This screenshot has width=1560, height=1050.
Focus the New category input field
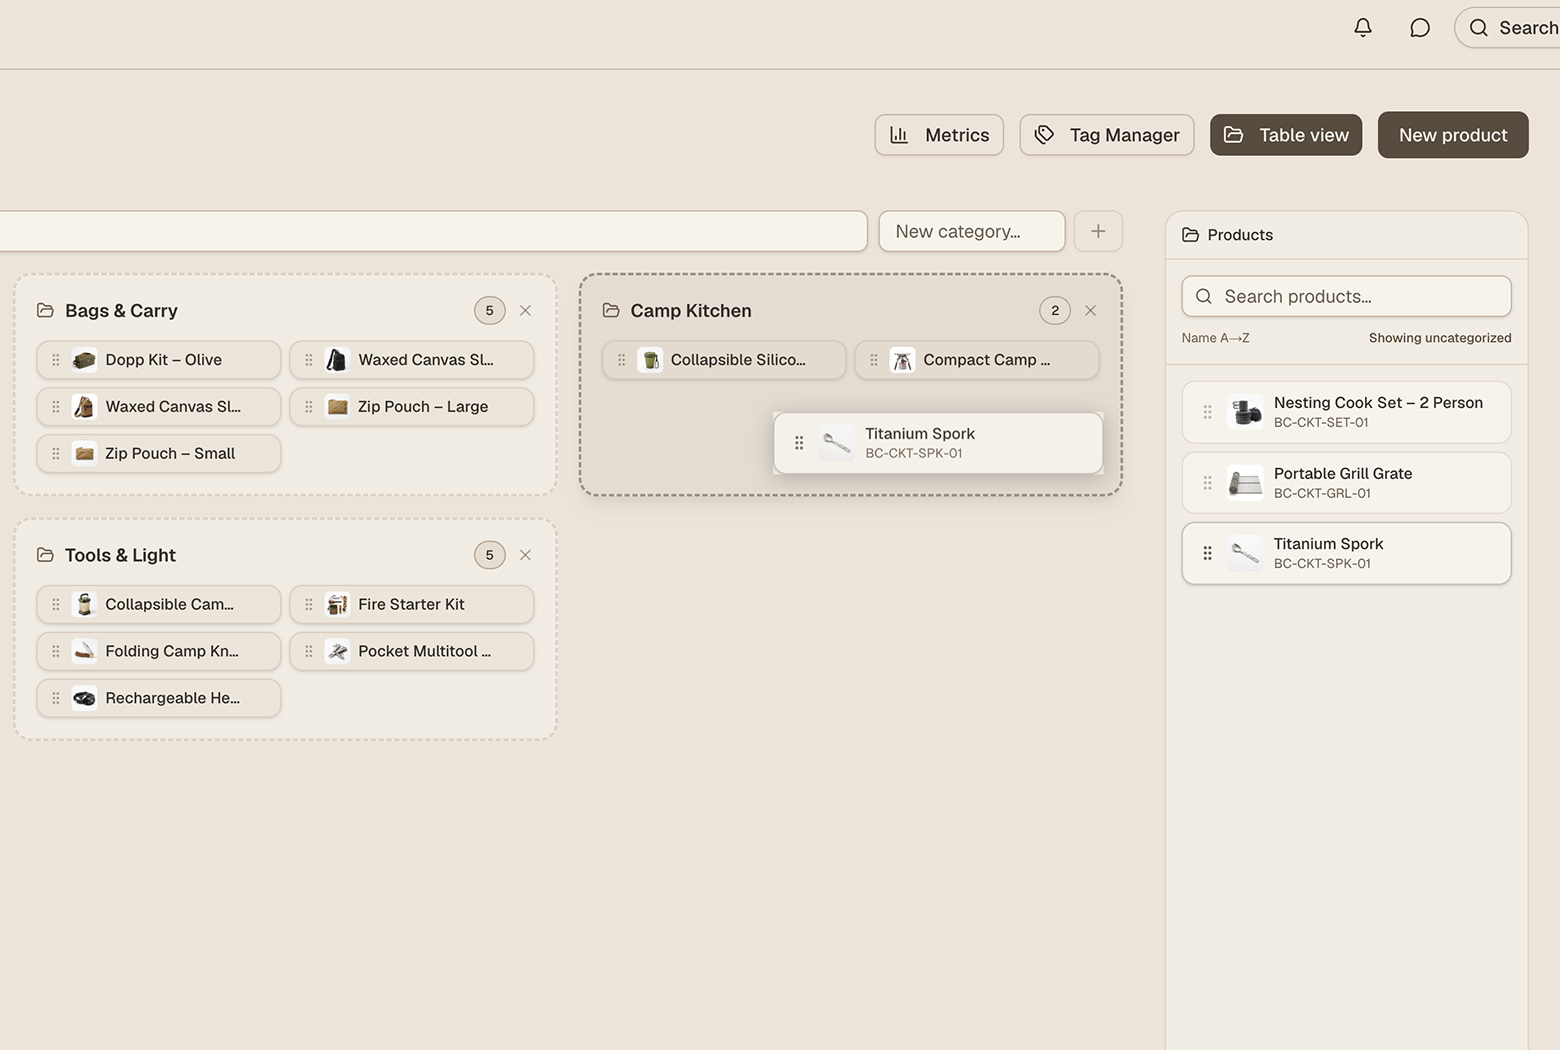[972, 231]
